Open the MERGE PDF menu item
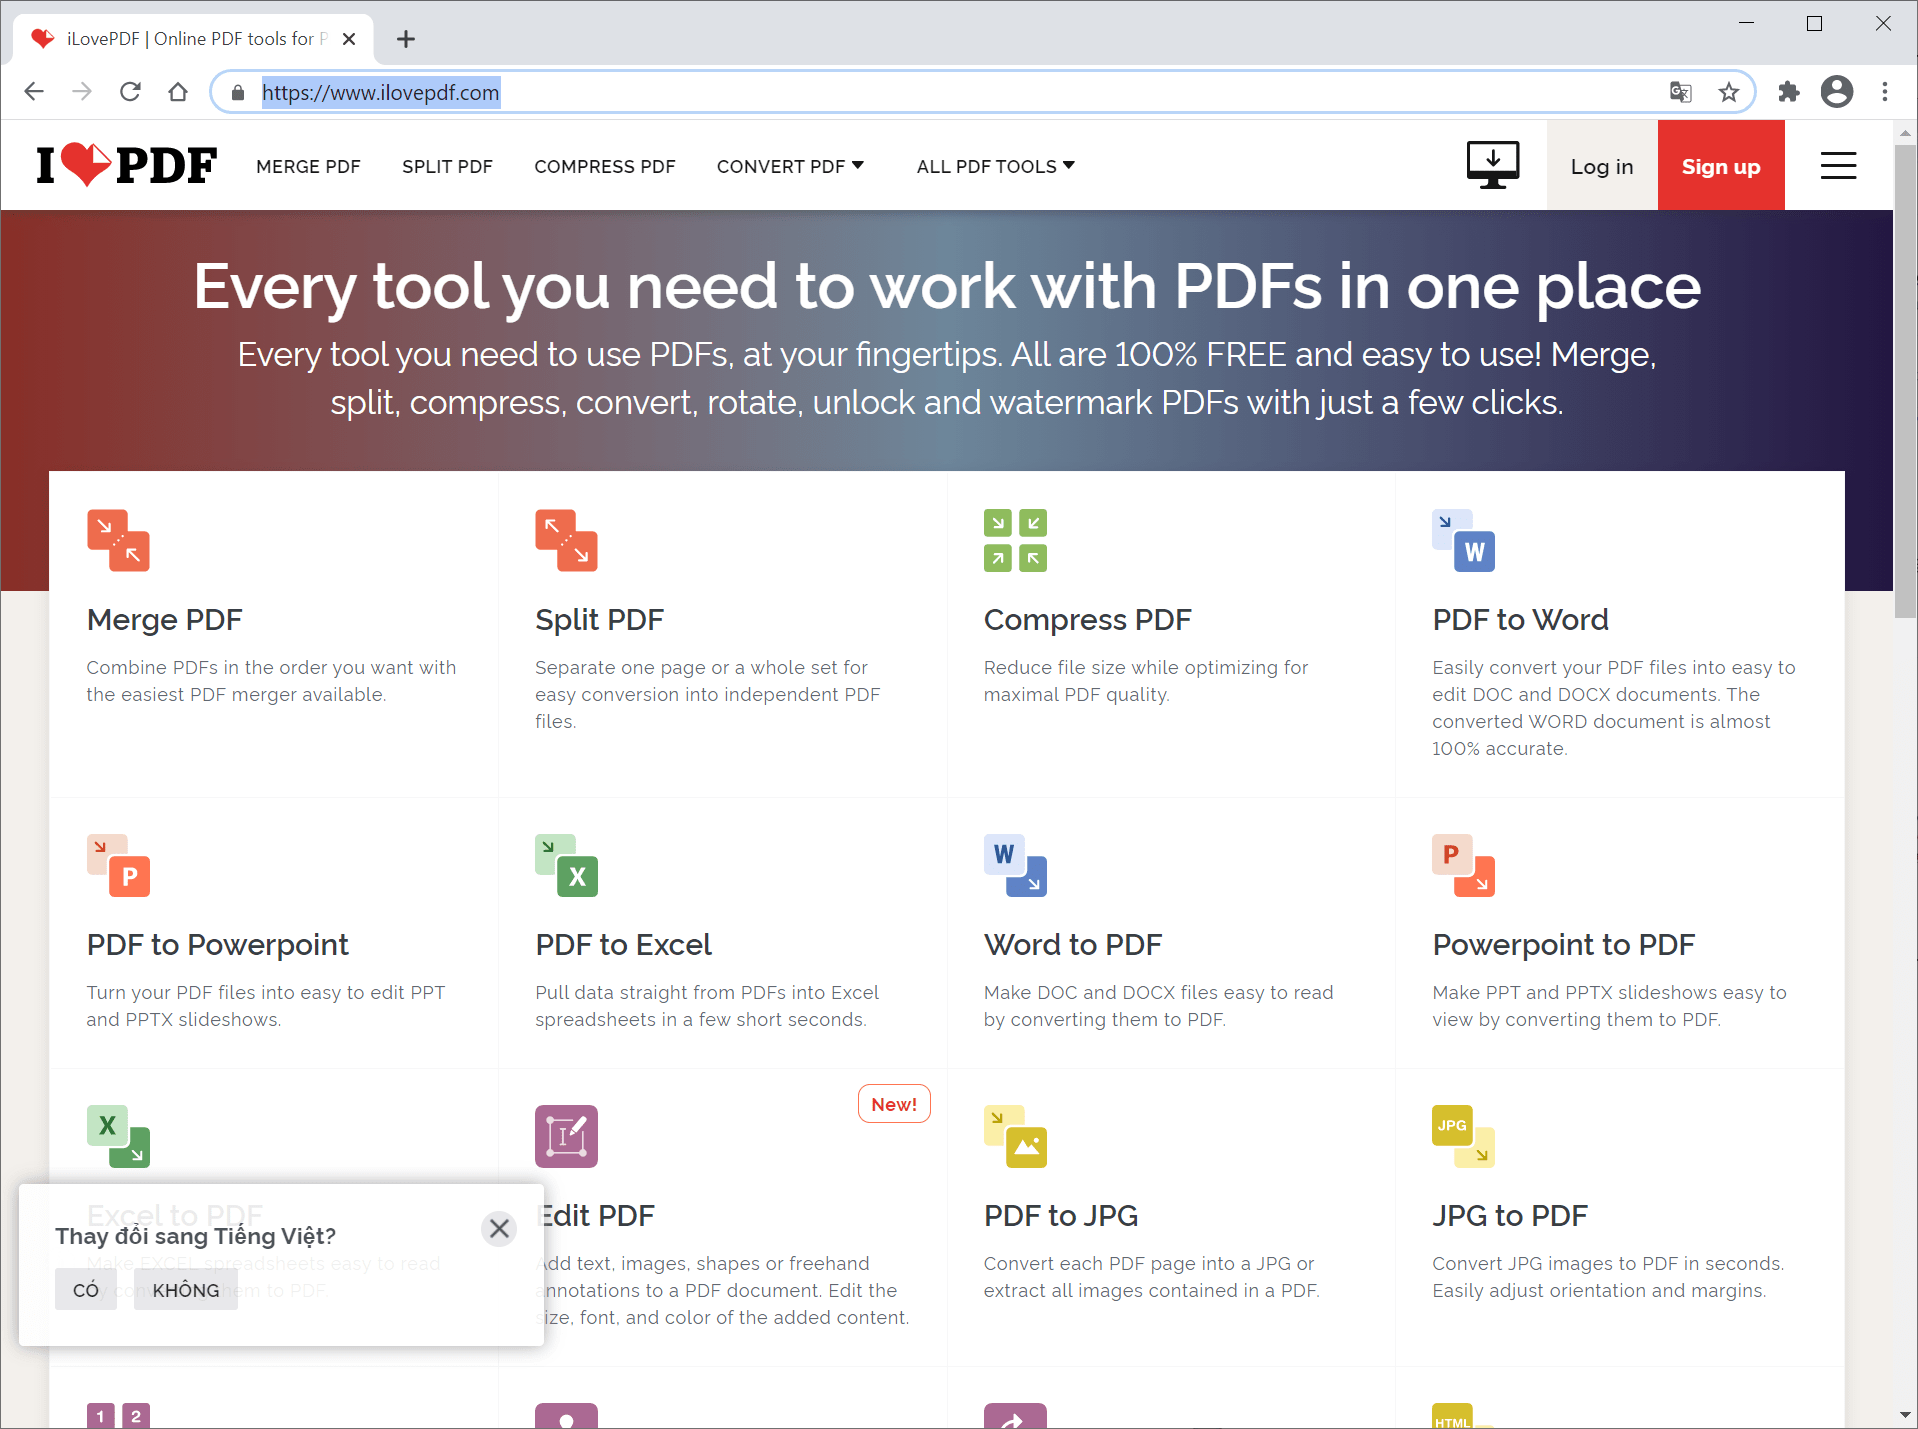1918x1429 pixels. 308,166
